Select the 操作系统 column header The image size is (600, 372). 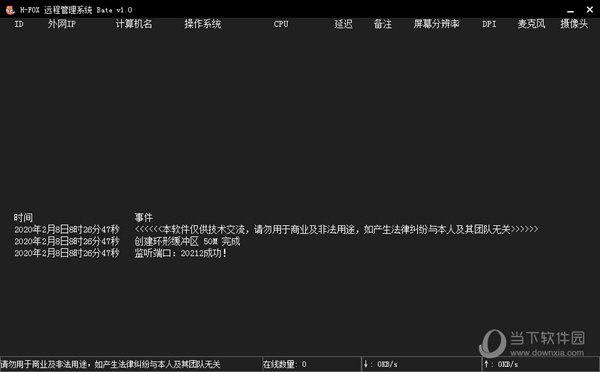[x=203, y=24]
